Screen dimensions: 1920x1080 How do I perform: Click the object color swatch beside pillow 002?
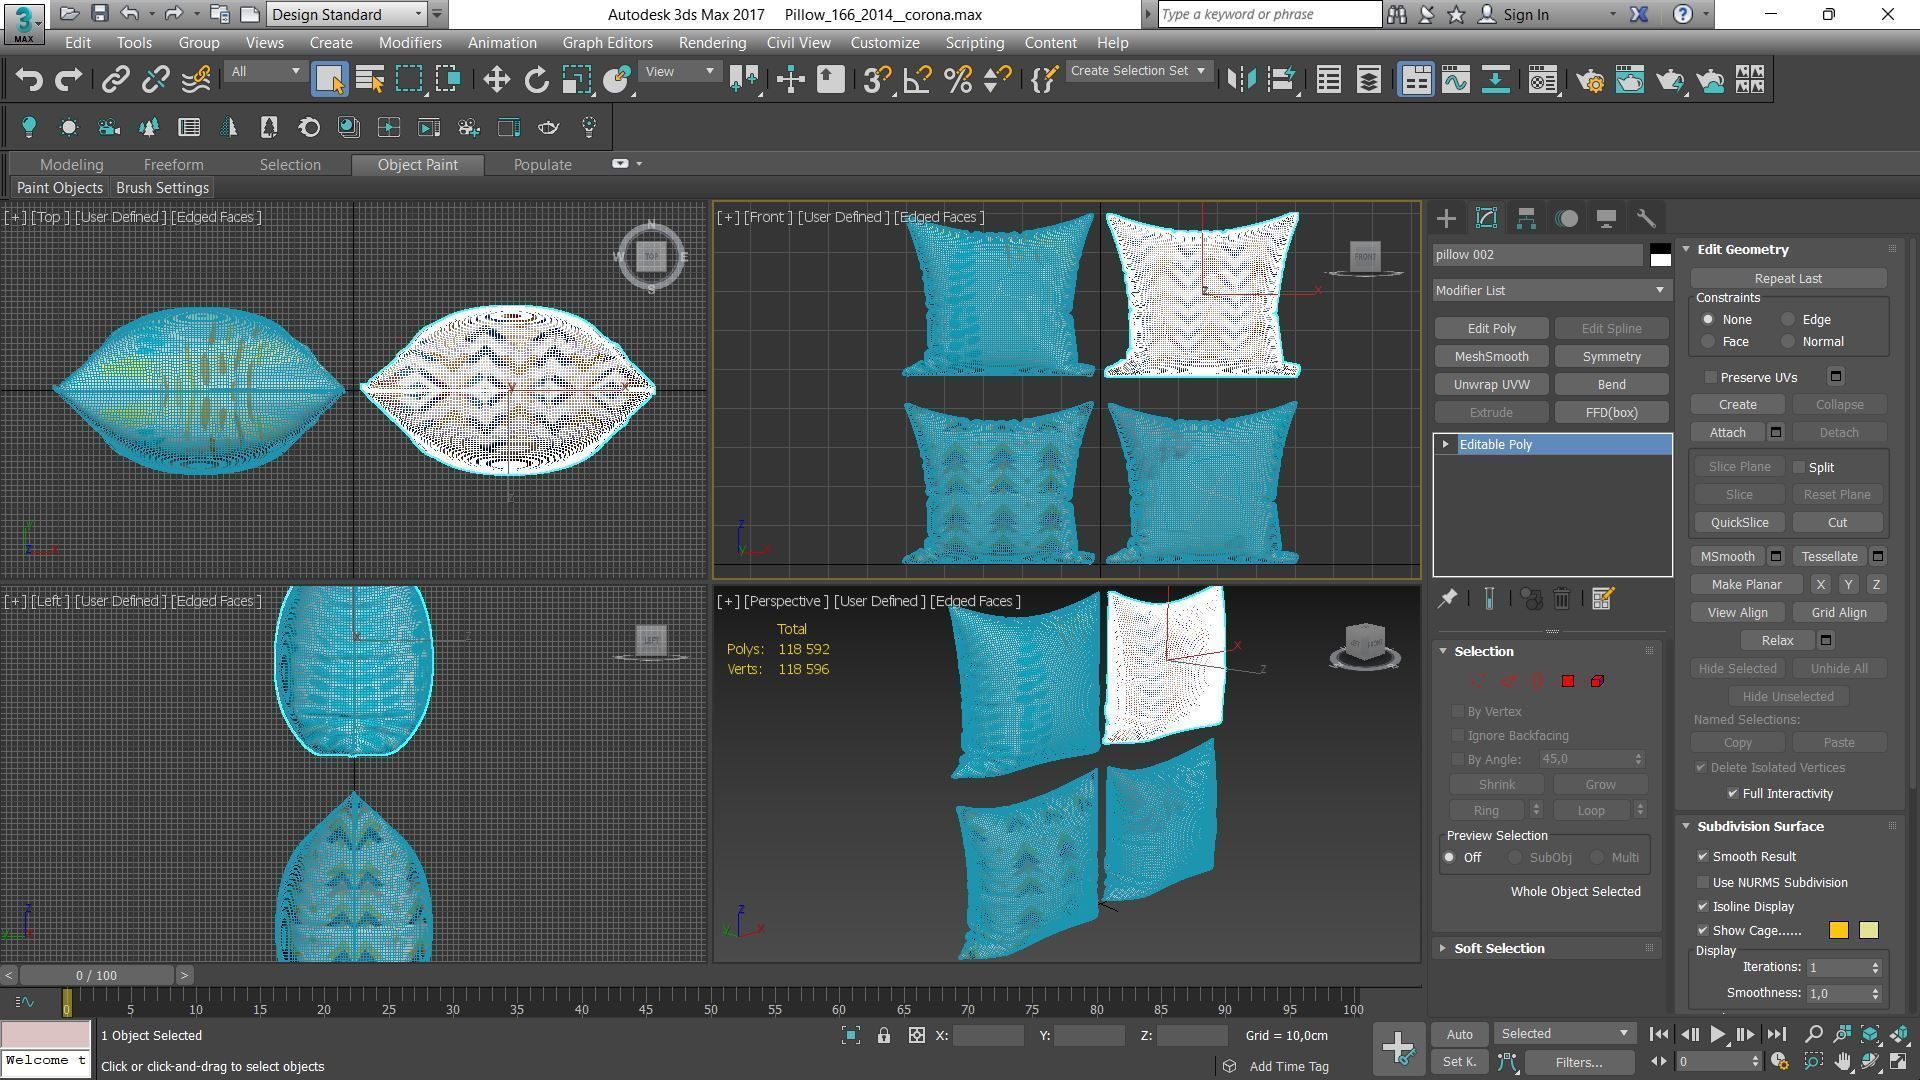coord(1660,255)
